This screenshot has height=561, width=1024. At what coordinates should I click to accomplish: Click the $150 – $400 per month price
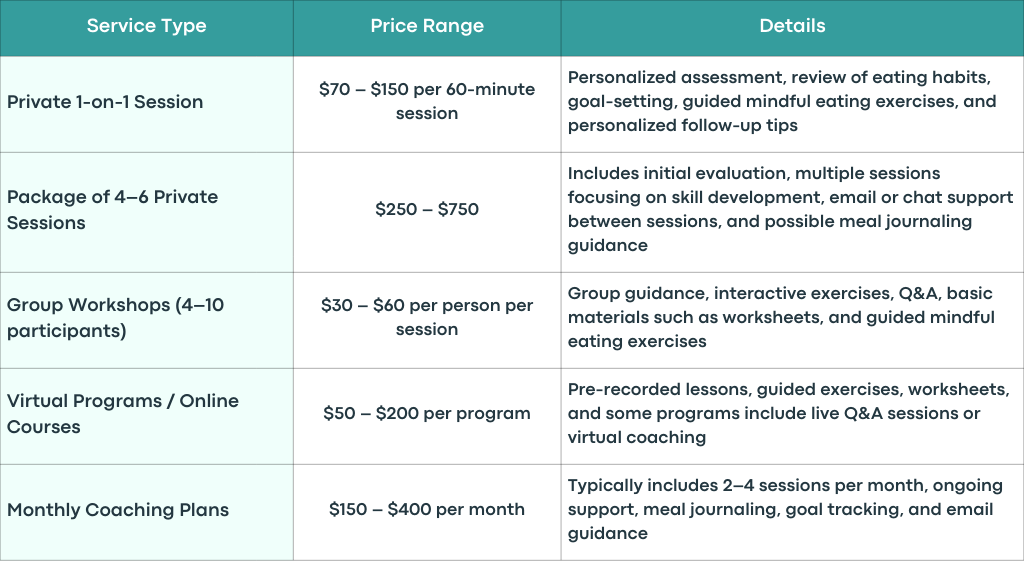tap(427, 509)
